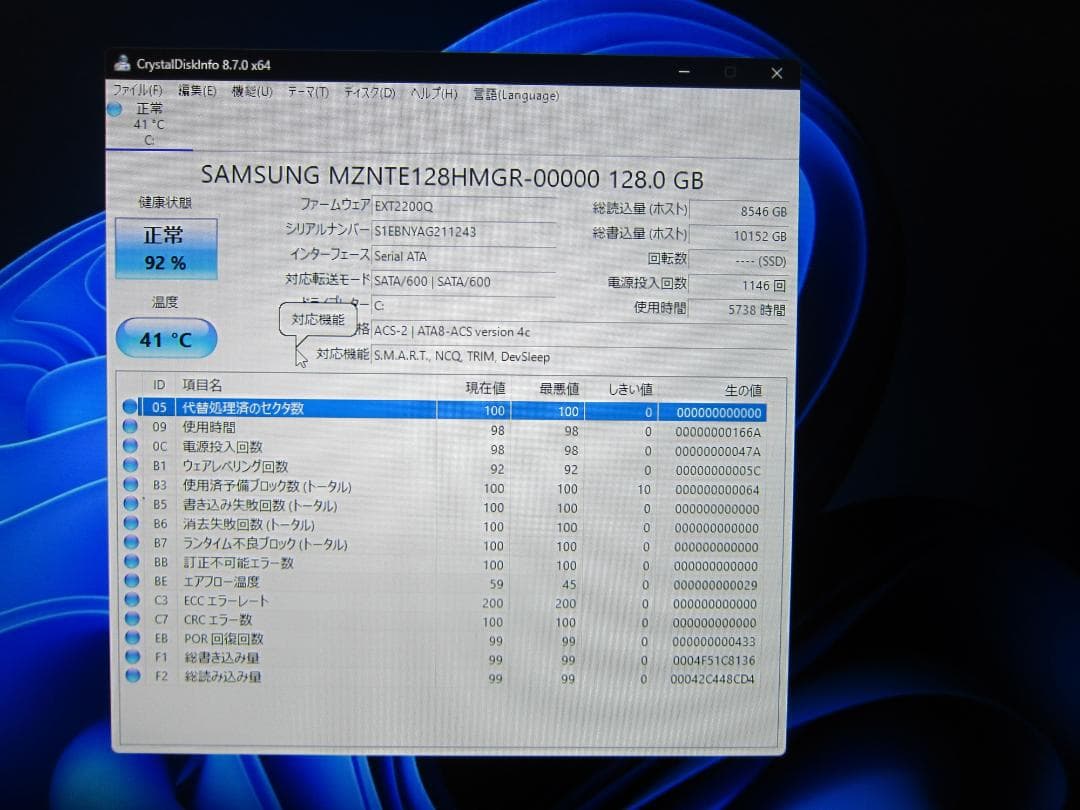The height and width of the screenshot is (810, 1080).
Task: Click status icon for エアフロー温度 row
Action: (132, 581)
